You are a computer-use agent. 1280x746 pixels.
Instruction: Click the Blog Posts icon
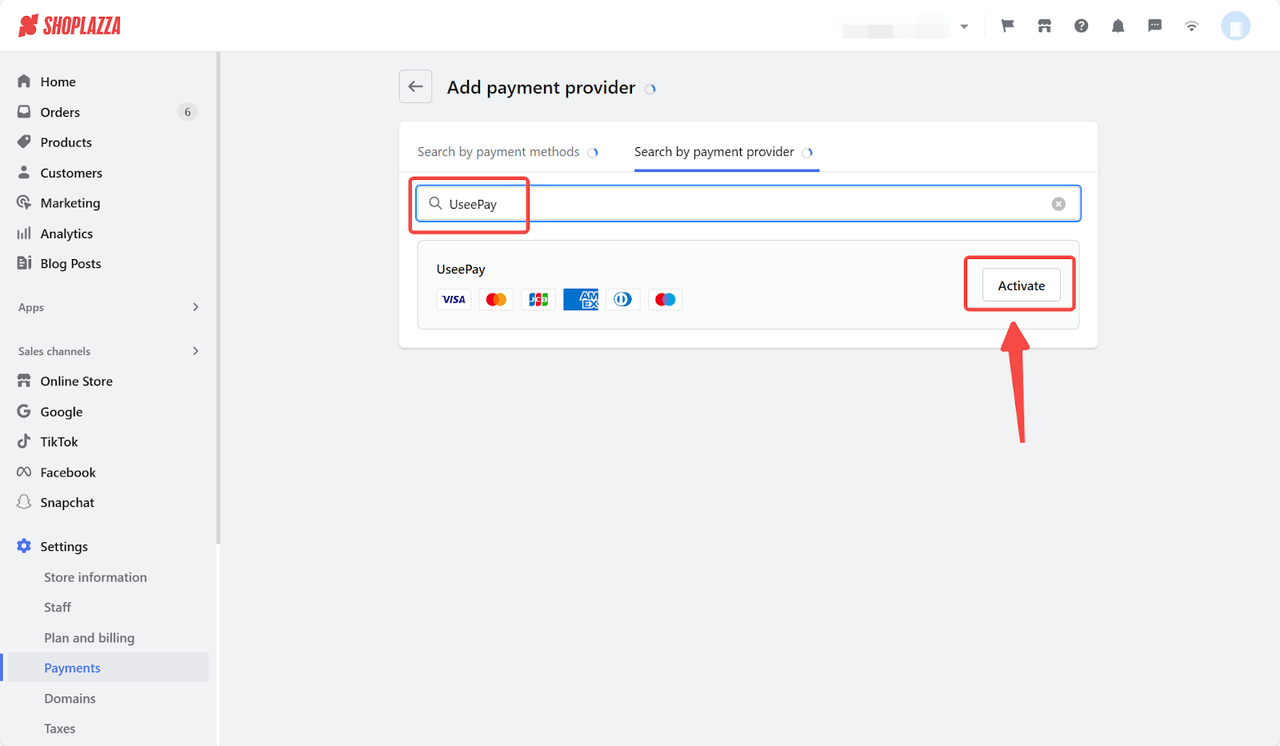24,264
